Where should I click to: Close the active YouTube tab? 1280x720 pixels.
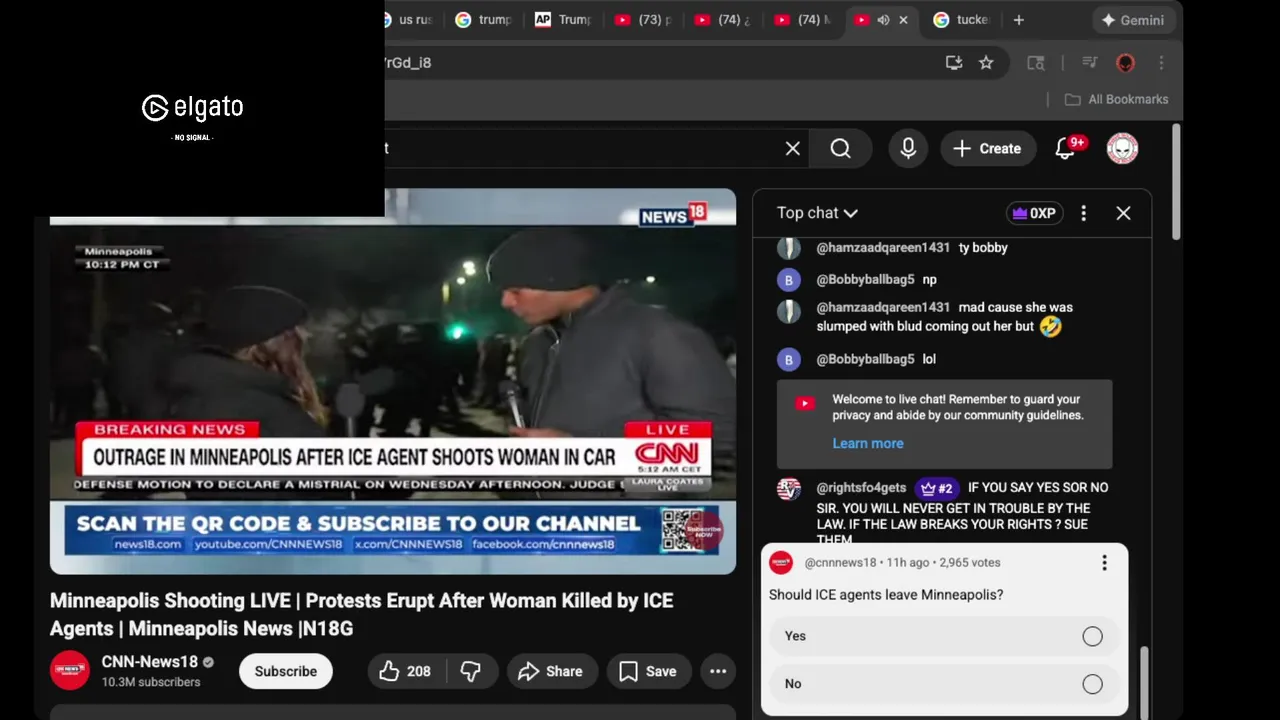(x=903, y=20)
